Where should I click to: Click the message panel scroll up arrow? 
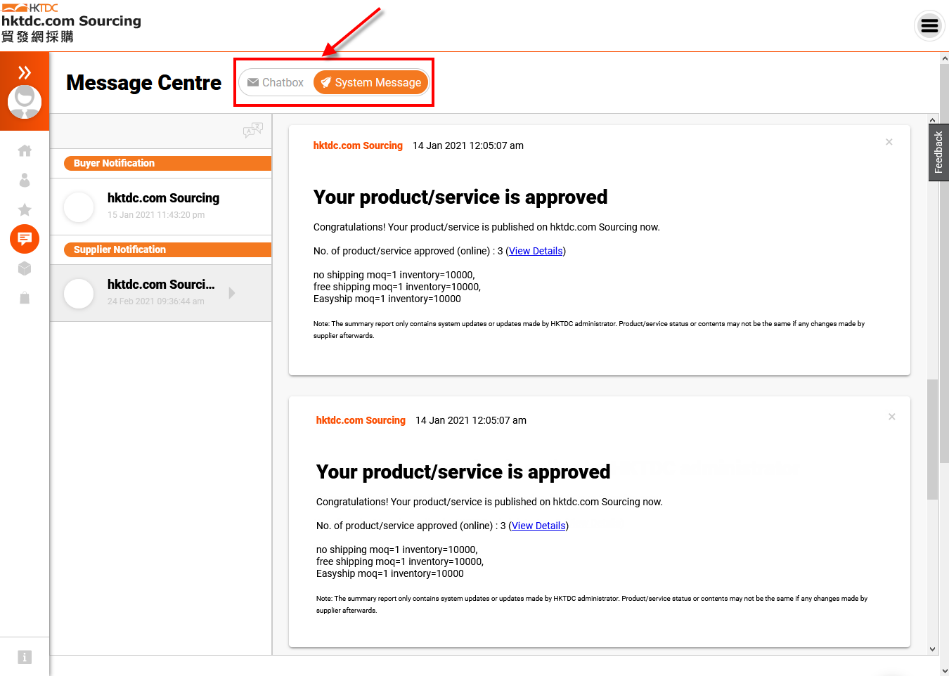click(x=933, y=120)
